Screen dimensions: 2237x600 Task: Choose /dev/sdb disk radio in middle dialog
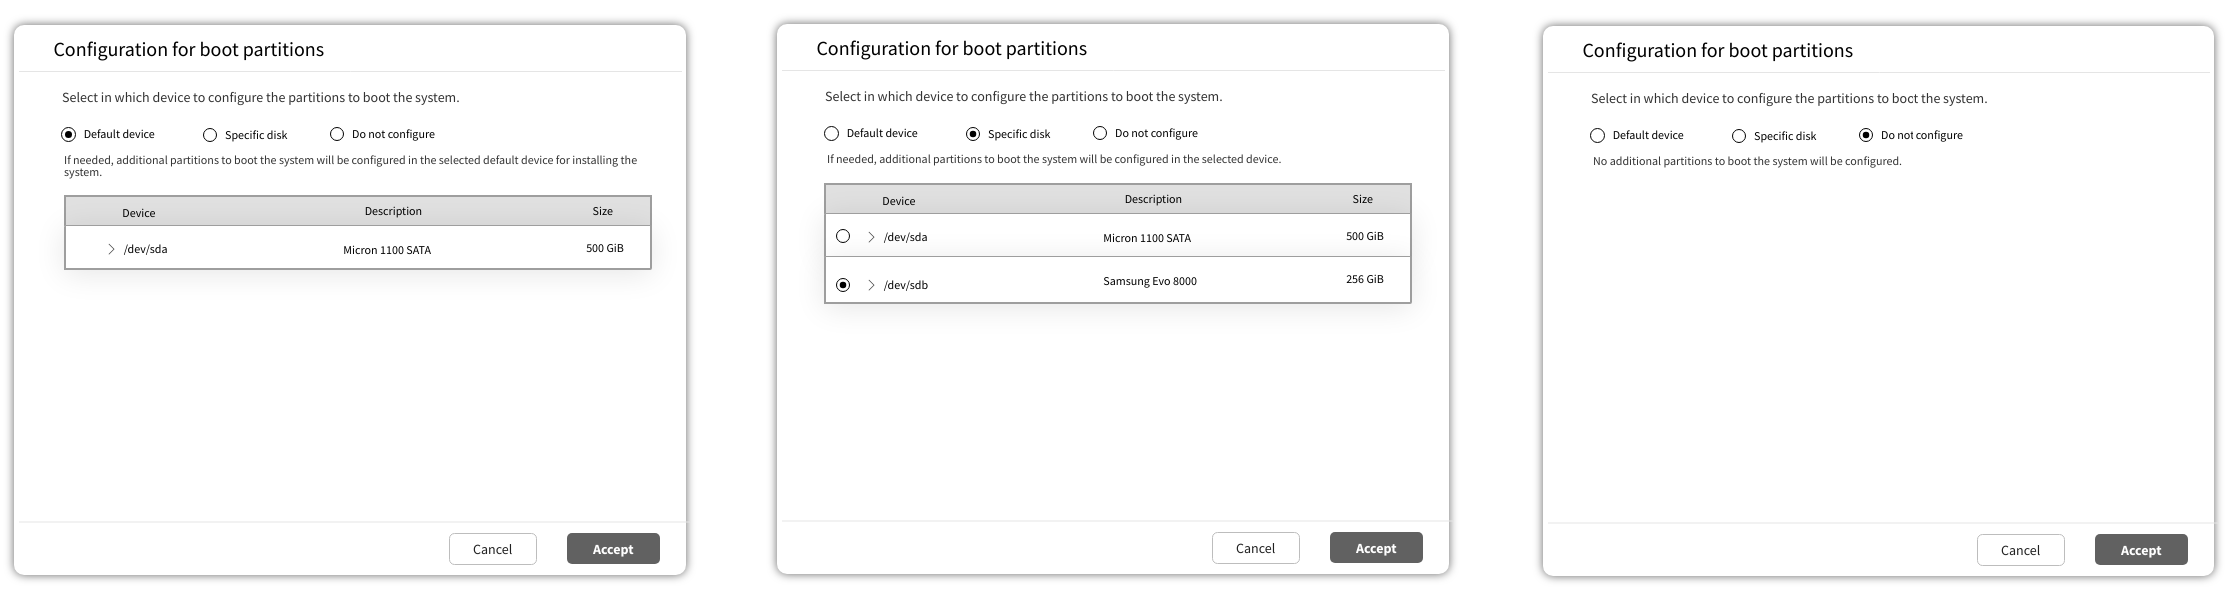click(843, 285)
